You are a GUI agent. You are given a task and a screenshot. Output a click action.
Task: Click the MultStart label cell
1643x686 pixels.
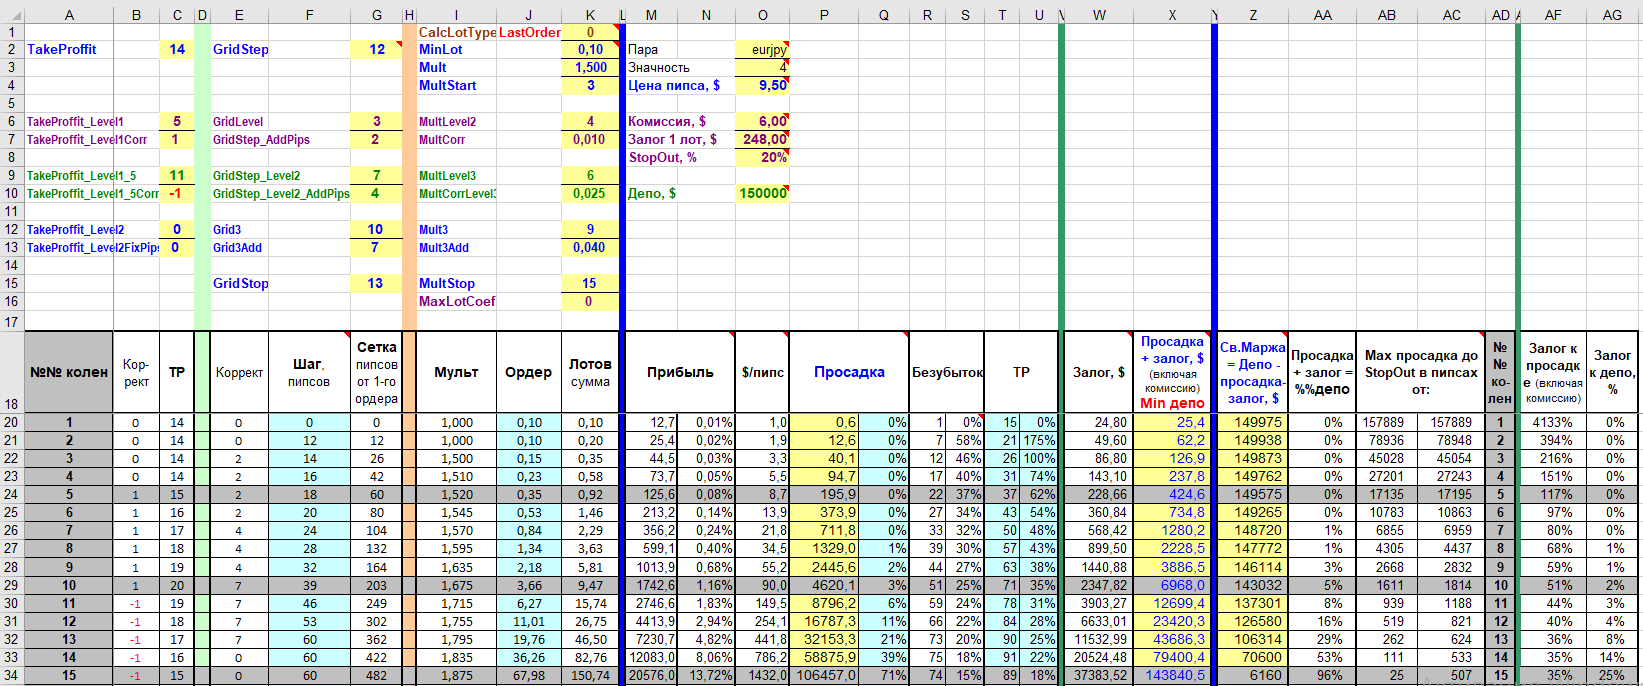456,85
